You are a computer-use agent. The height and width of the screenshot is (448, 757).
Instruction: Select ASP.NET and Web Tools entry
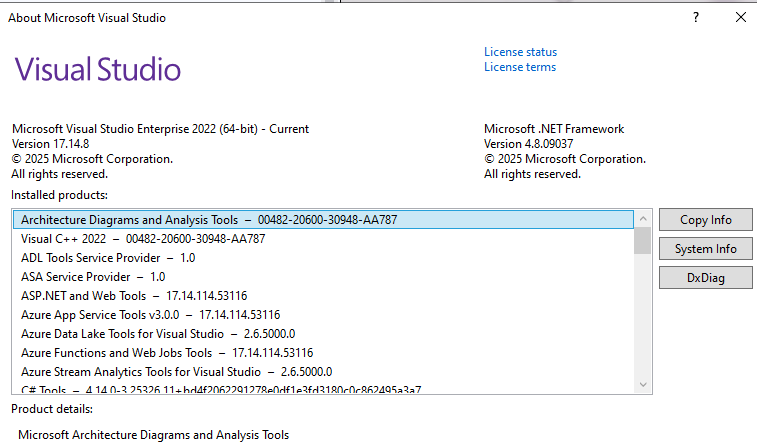(134, 296)
